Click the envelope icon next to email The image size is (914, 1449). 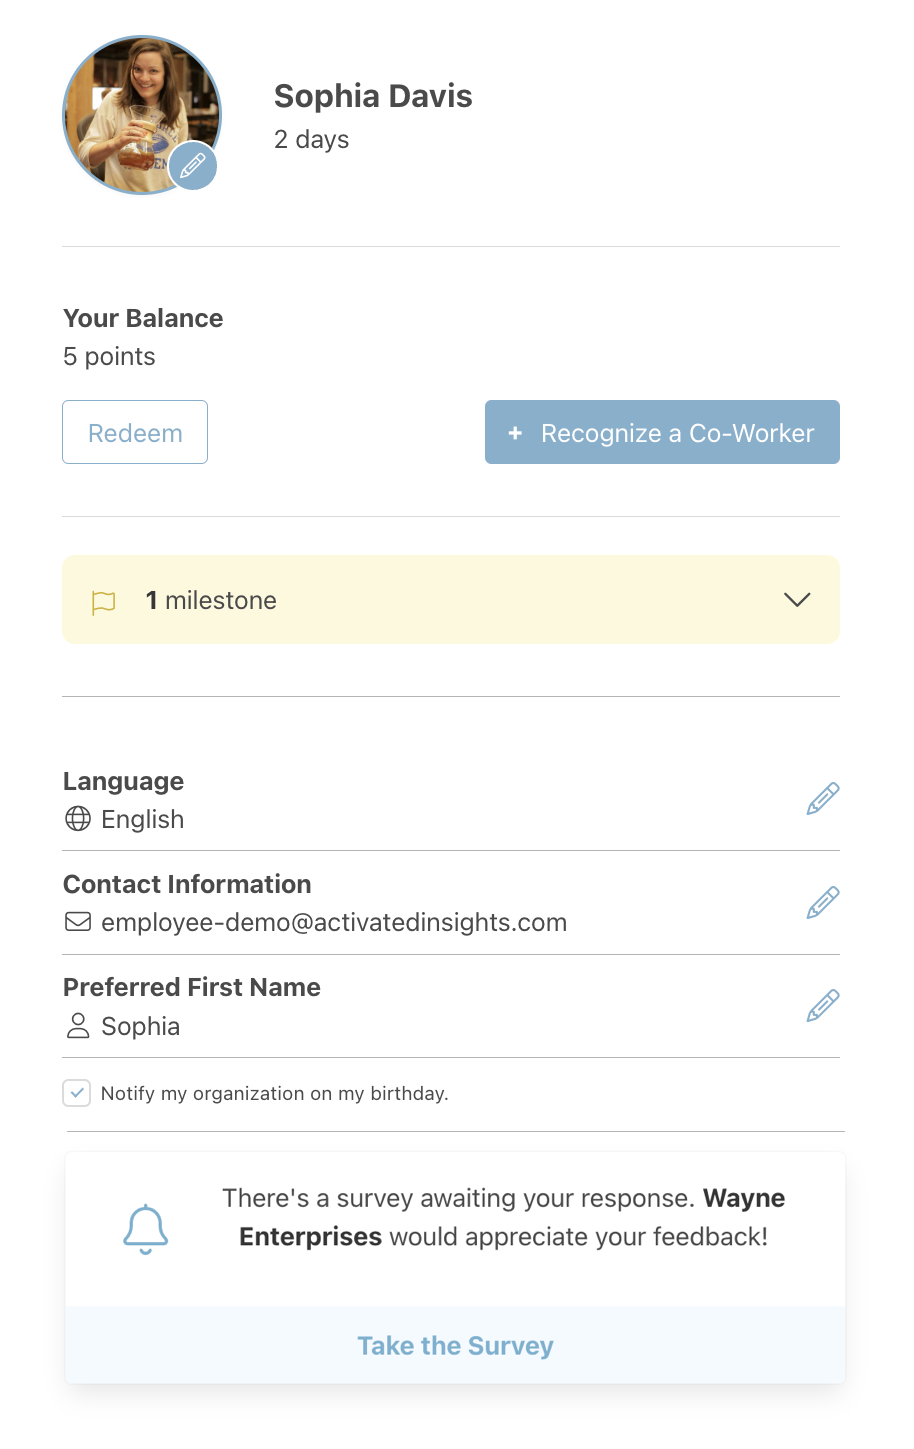coord(78,922)
